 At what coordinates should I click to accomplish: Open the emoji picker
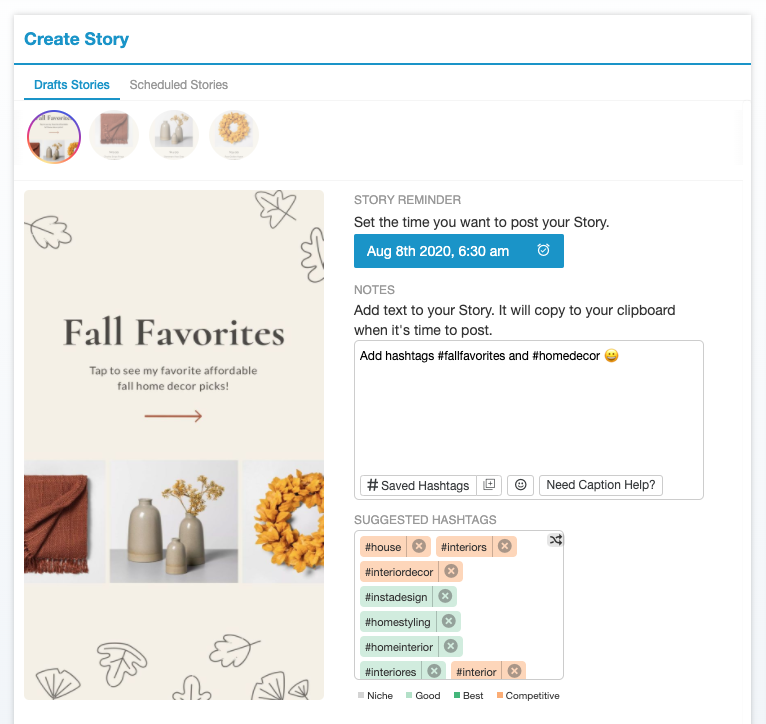click(519, 485)
